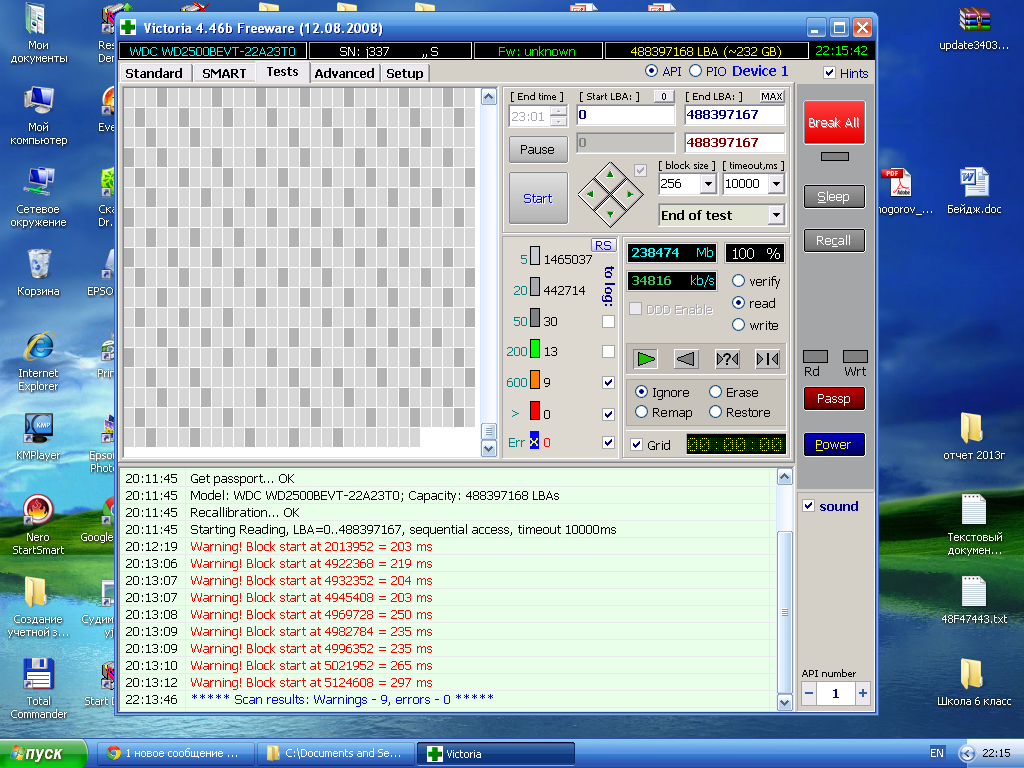The width and height of the screenshot is (1024, 768).
Task: Click the Tests tab
Action: click(282, 72)
